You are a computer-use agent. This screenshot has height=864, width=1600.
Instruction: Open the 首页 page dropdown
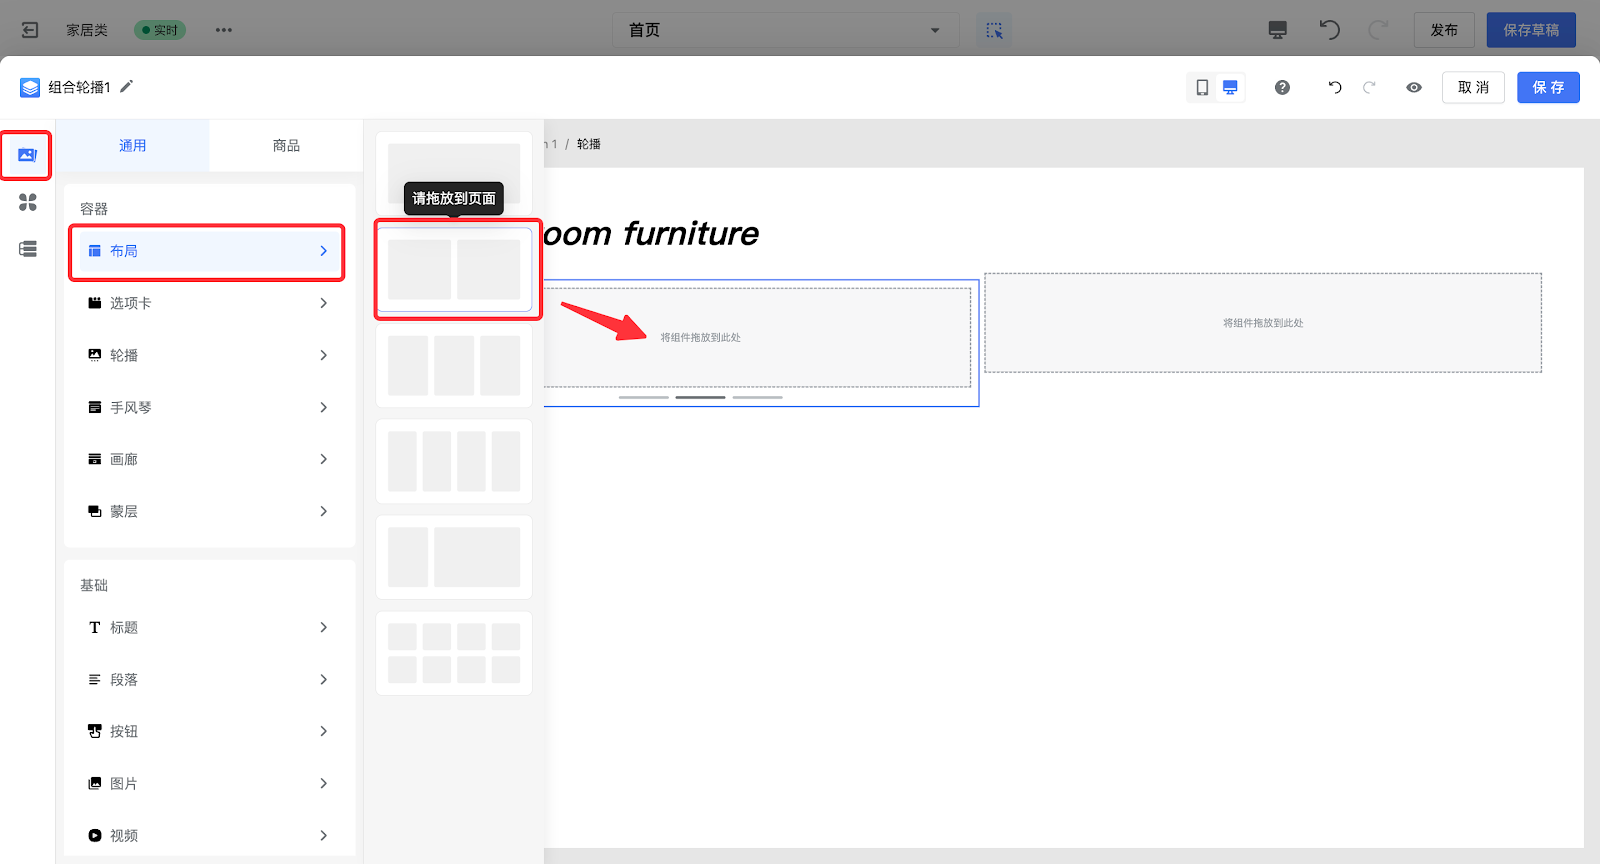pyautogui.click(x=785, y=30)
